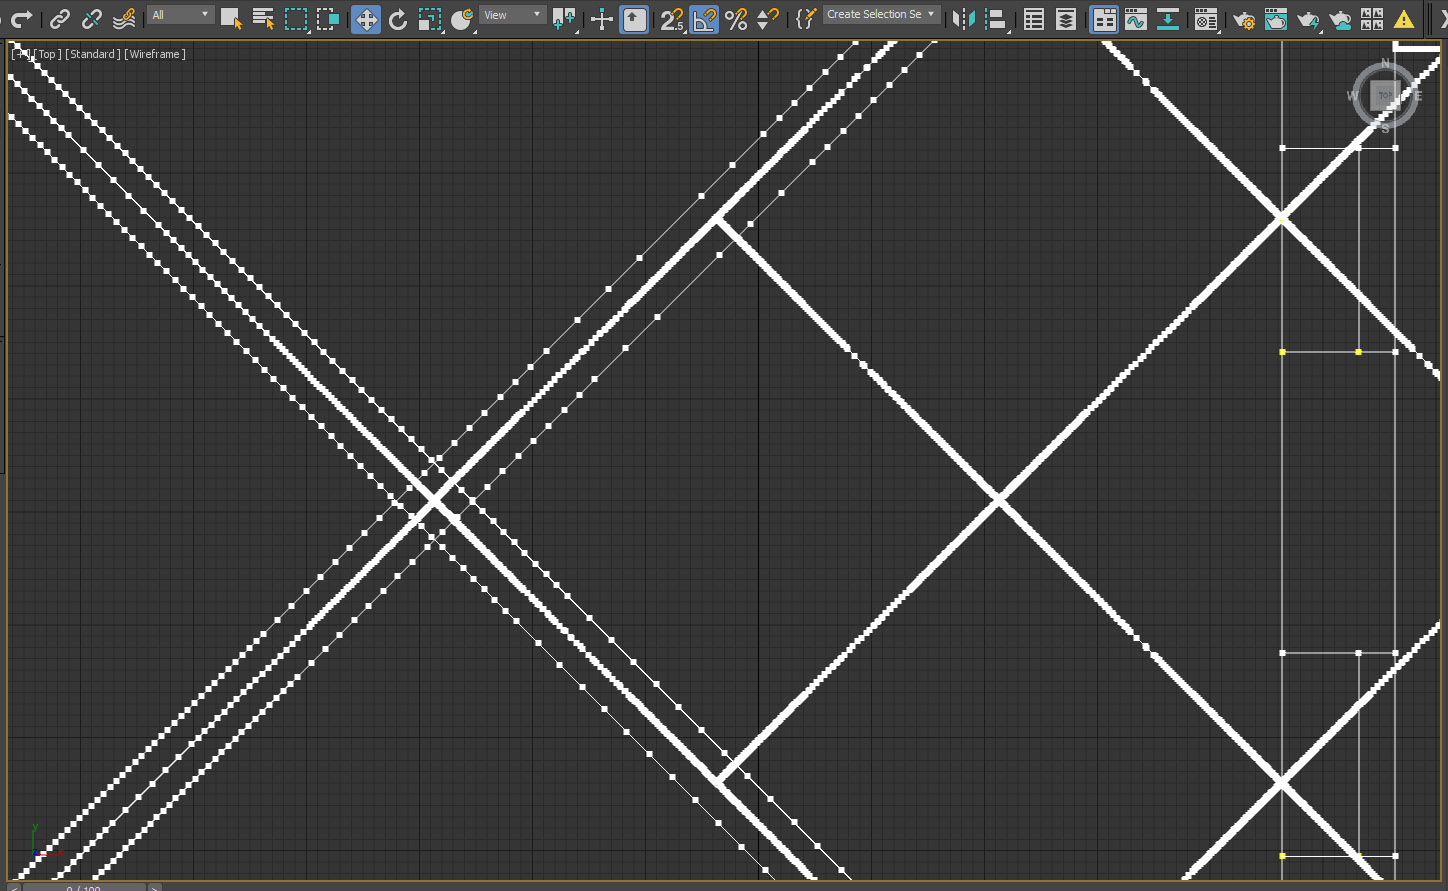This screenshot has width=1448, height=891.
Task: Toggle Select and Manipulate mode
Action: click(x=602, y=18)
